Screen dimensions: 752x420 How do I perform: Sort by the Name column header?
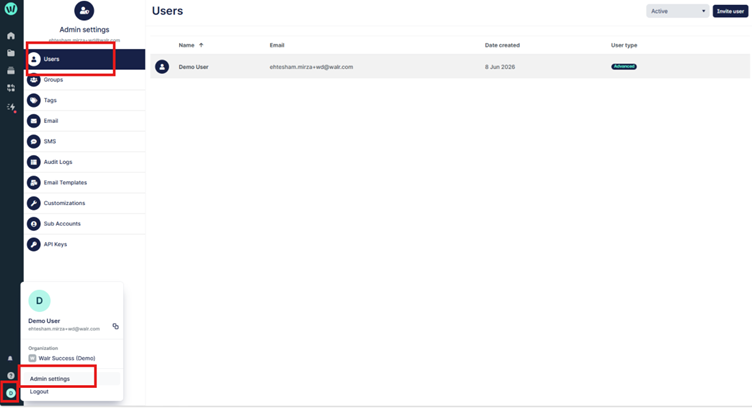[x=187, y=45]
